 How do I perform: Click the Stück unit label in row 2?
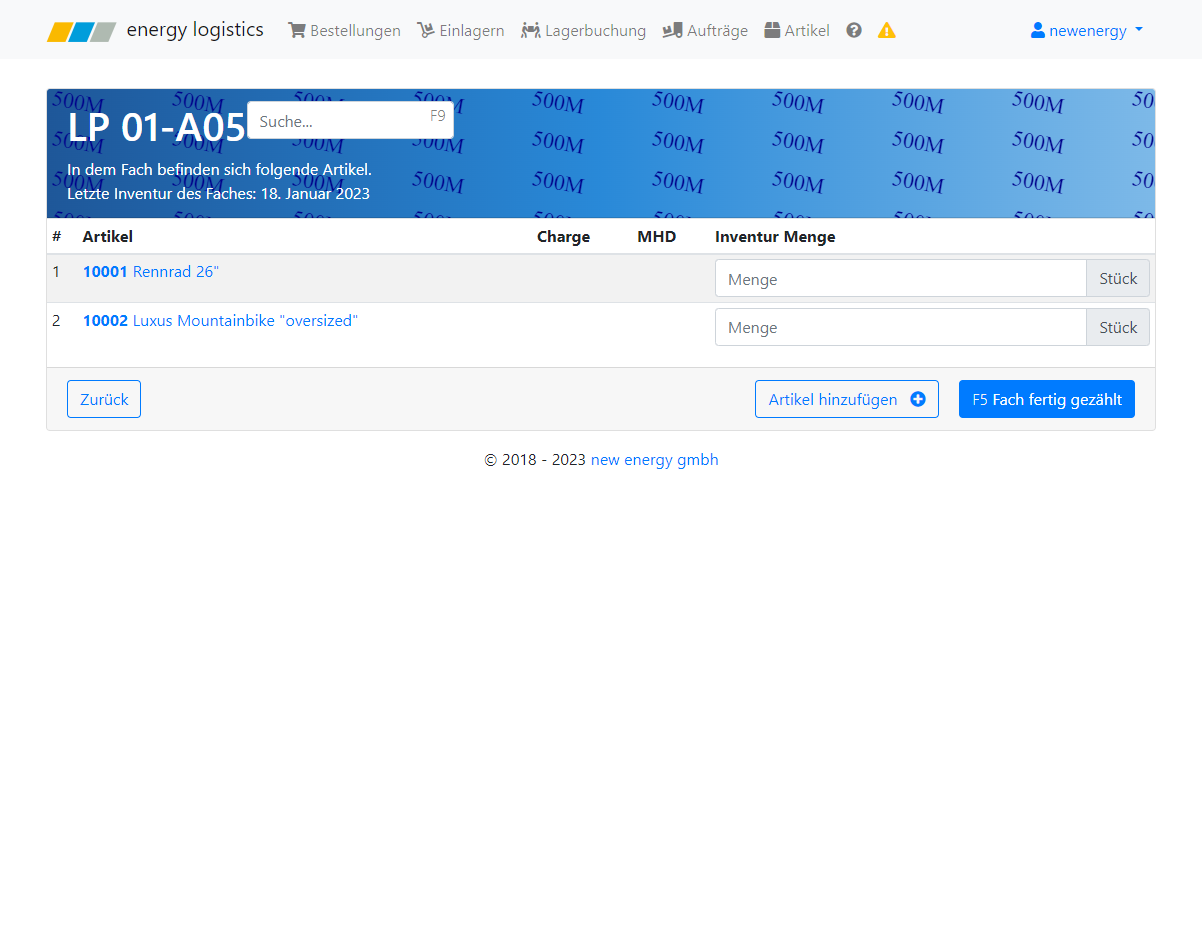(x=1118, y=327)
